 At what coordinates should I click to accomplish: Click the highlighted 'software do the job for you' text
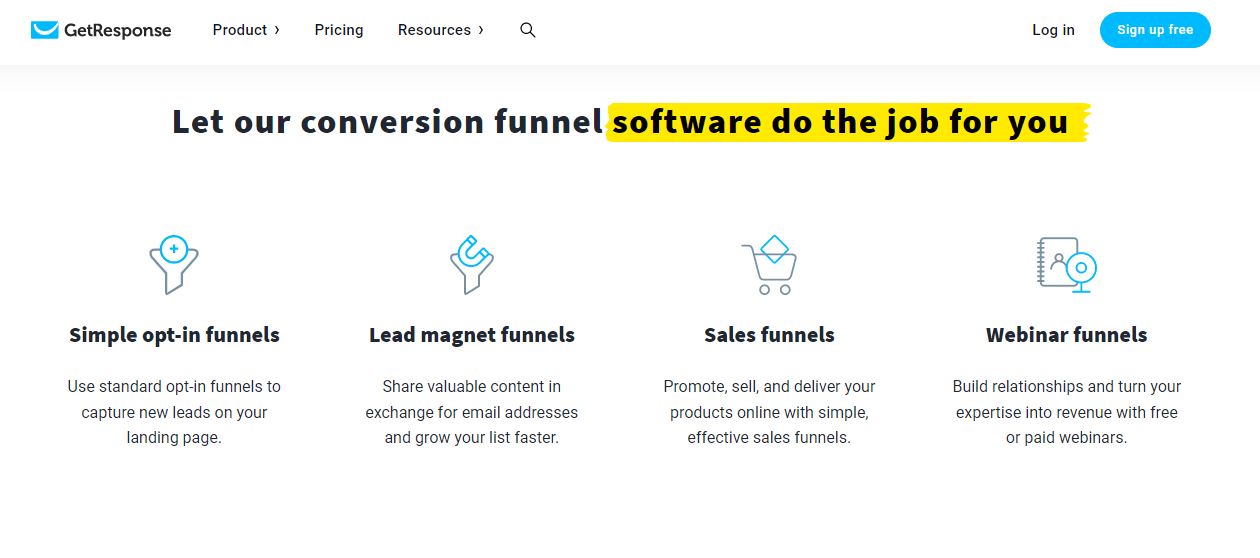(841, 122)
